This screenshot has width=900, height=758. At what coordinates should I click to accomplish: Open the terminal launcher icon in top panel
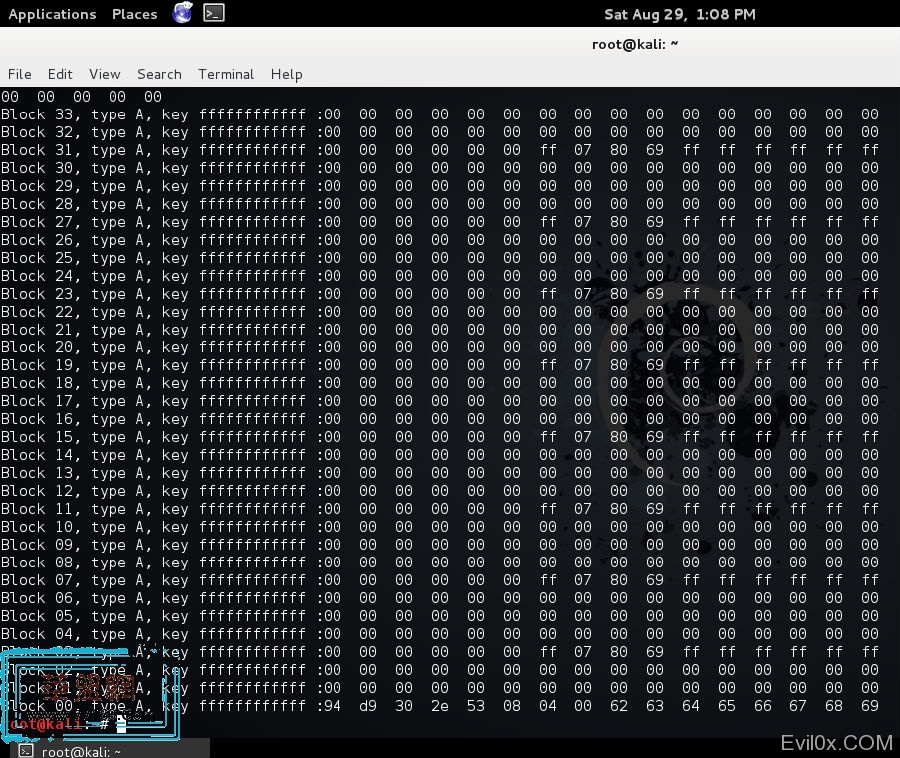214,13
